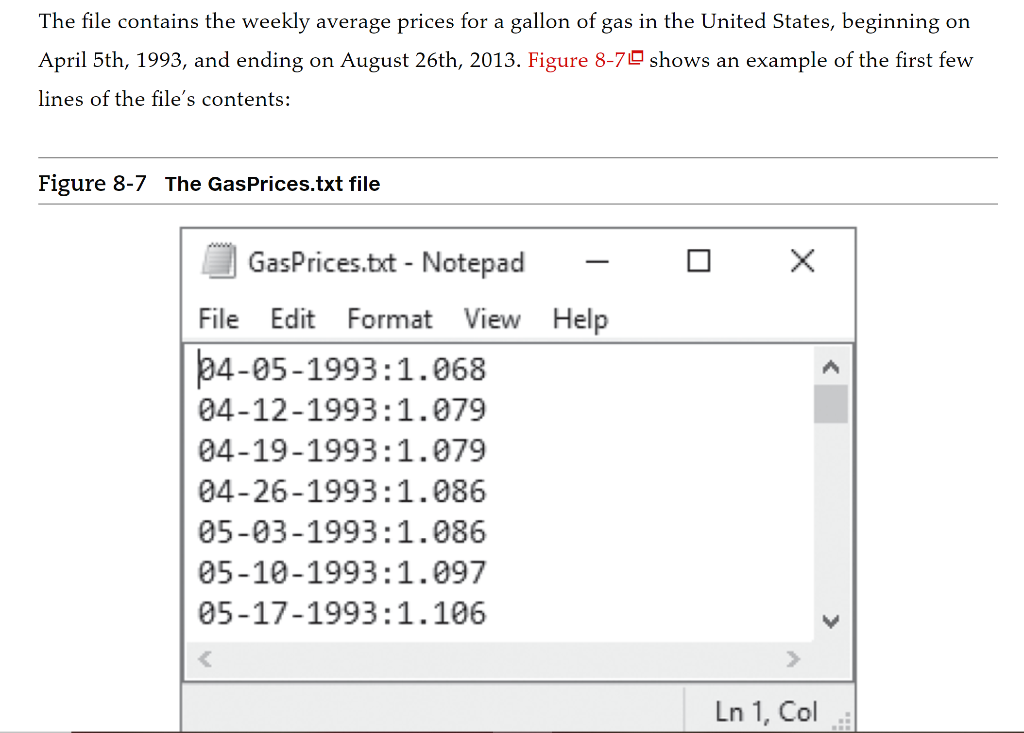Click the horizontal scrollbar track at window bottom
The width and height of the screenshot is (1024, 733).
pyautogui.click(x=500, y=659)
